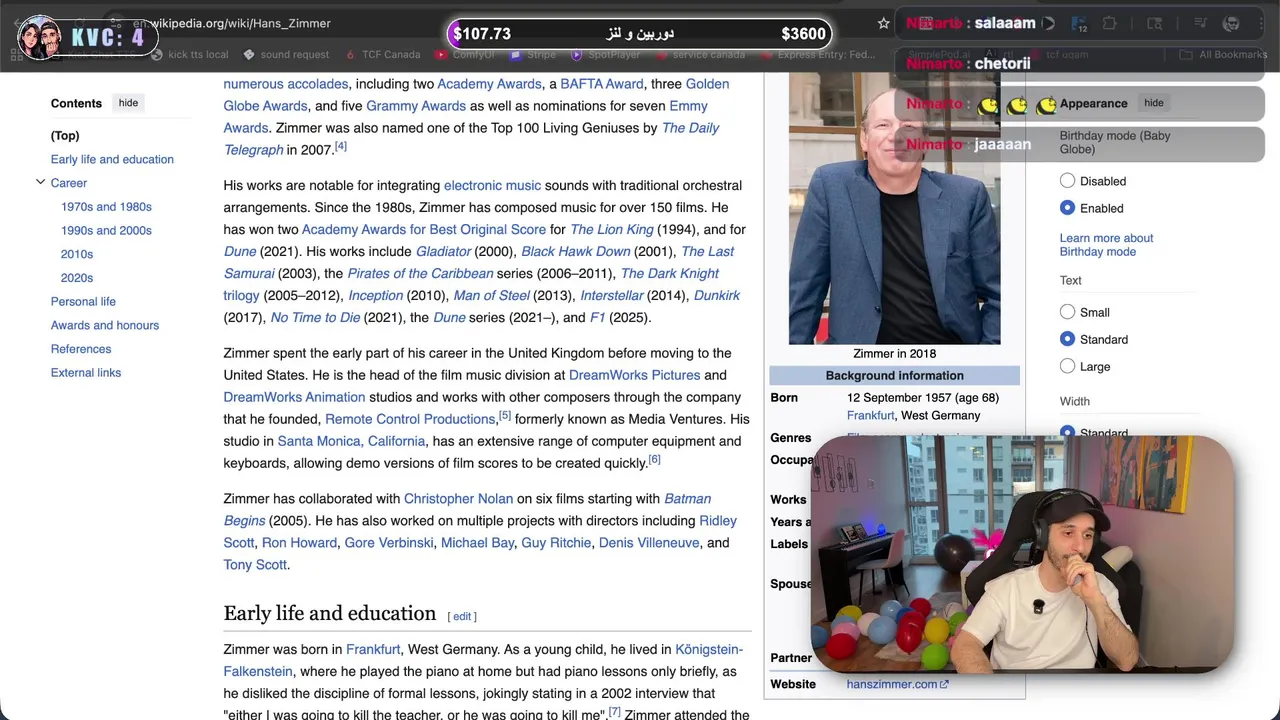Select the Enabled birthday mode option
The height and width of the screenshot is (720, 1280).
(1067, 208)
